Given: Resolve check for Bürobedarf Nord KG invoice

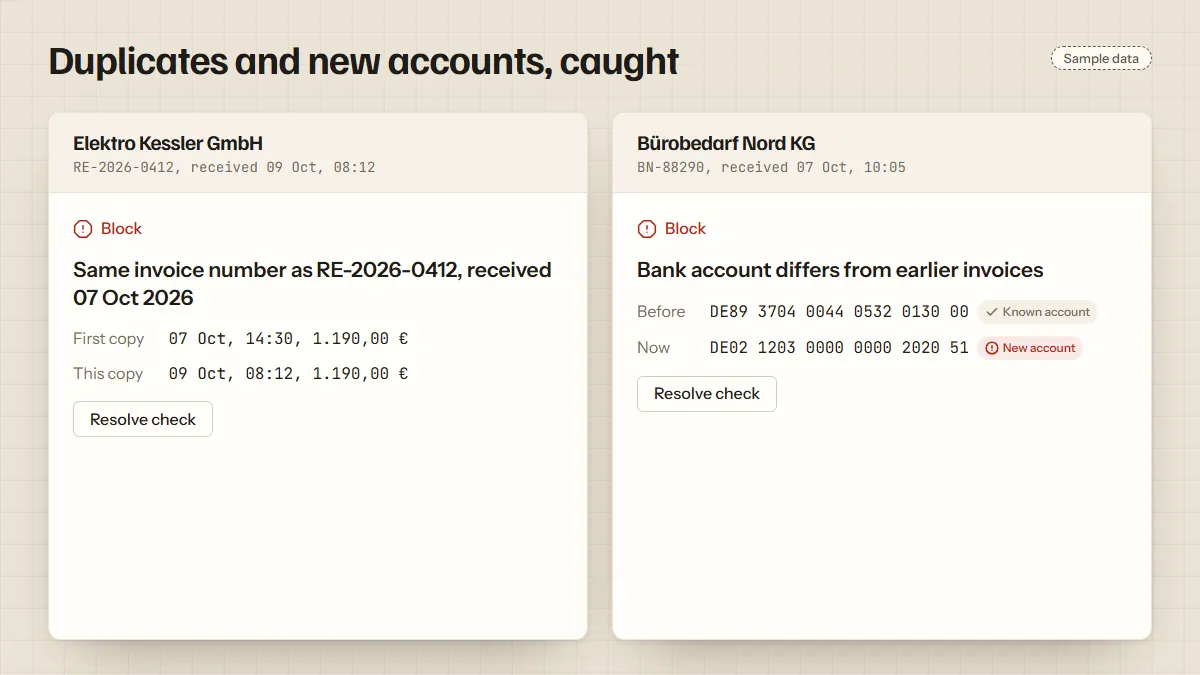Looking at the screenshot, I should (x=707, y=393).
